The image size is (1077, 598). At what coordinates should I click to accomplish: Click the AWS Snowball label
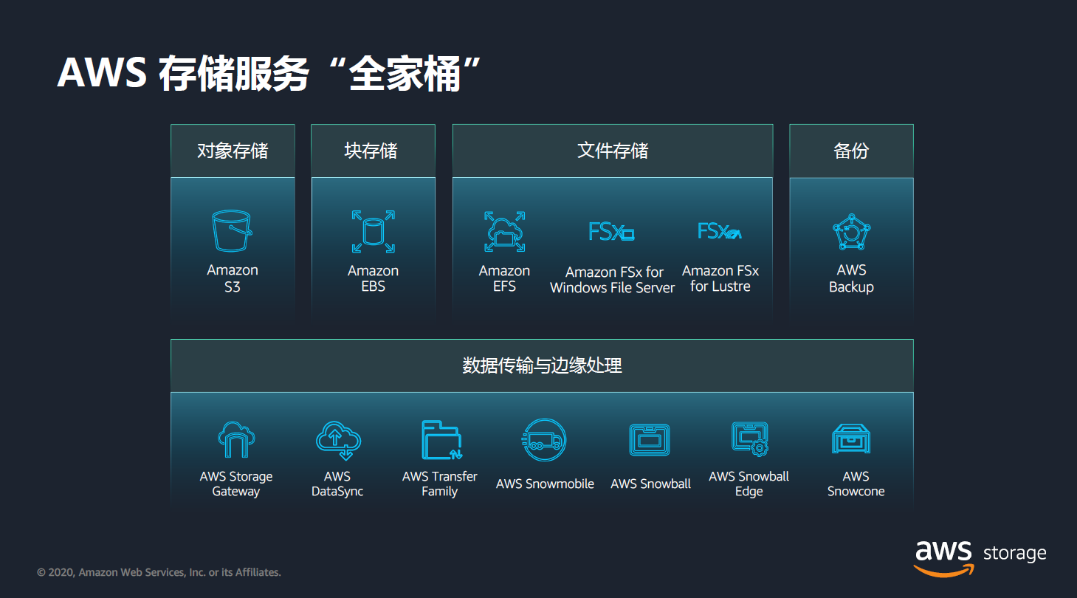coord(650,483)
